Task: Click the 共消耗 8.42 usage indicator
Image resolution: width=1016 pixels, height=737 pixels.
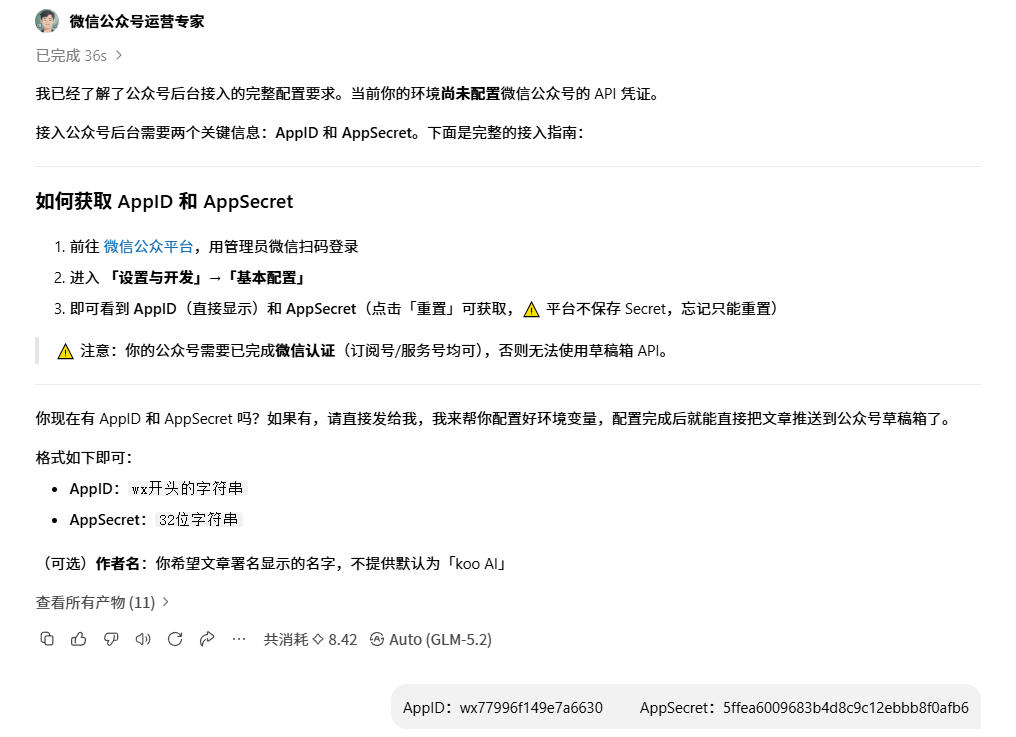Action: tap(310, 640)
